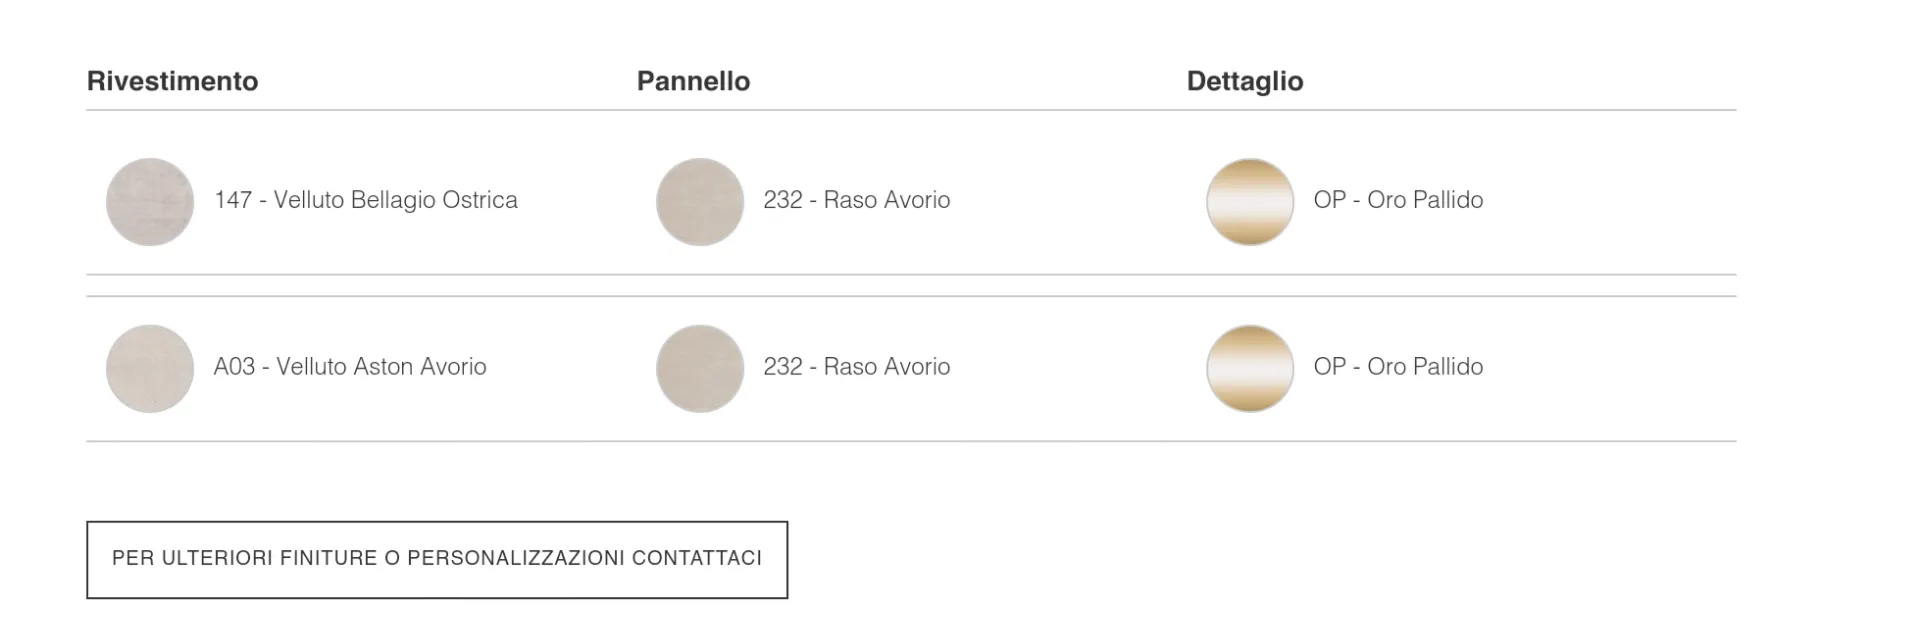1920x628 pixels.
Task: Select the Velluto Bellagio Ostrica fabric swatch
Action: point(150,202)
